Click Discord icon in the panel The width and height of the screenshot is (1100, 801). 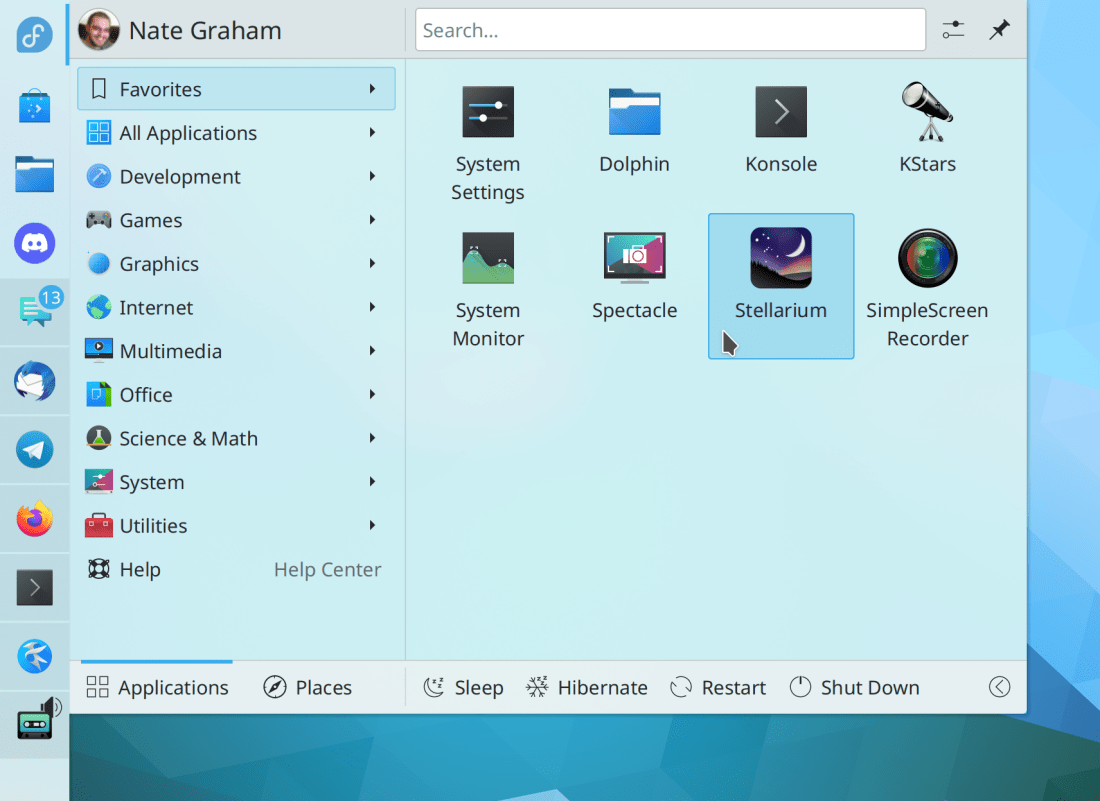pyautogui.click(x=35, y=243)
